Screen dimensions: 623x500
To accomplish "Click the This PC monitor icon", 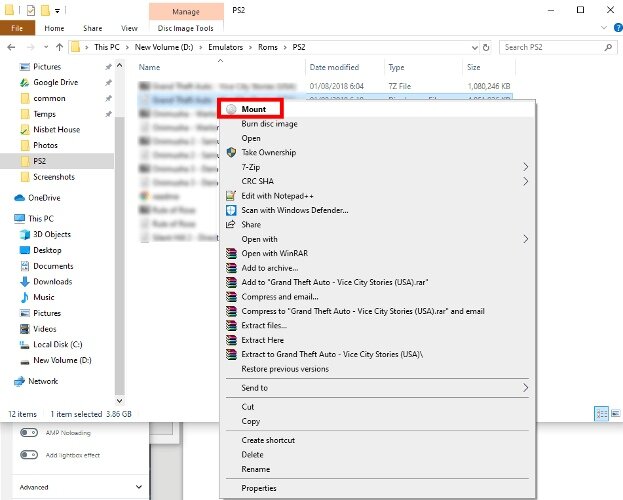I will 19,219.
